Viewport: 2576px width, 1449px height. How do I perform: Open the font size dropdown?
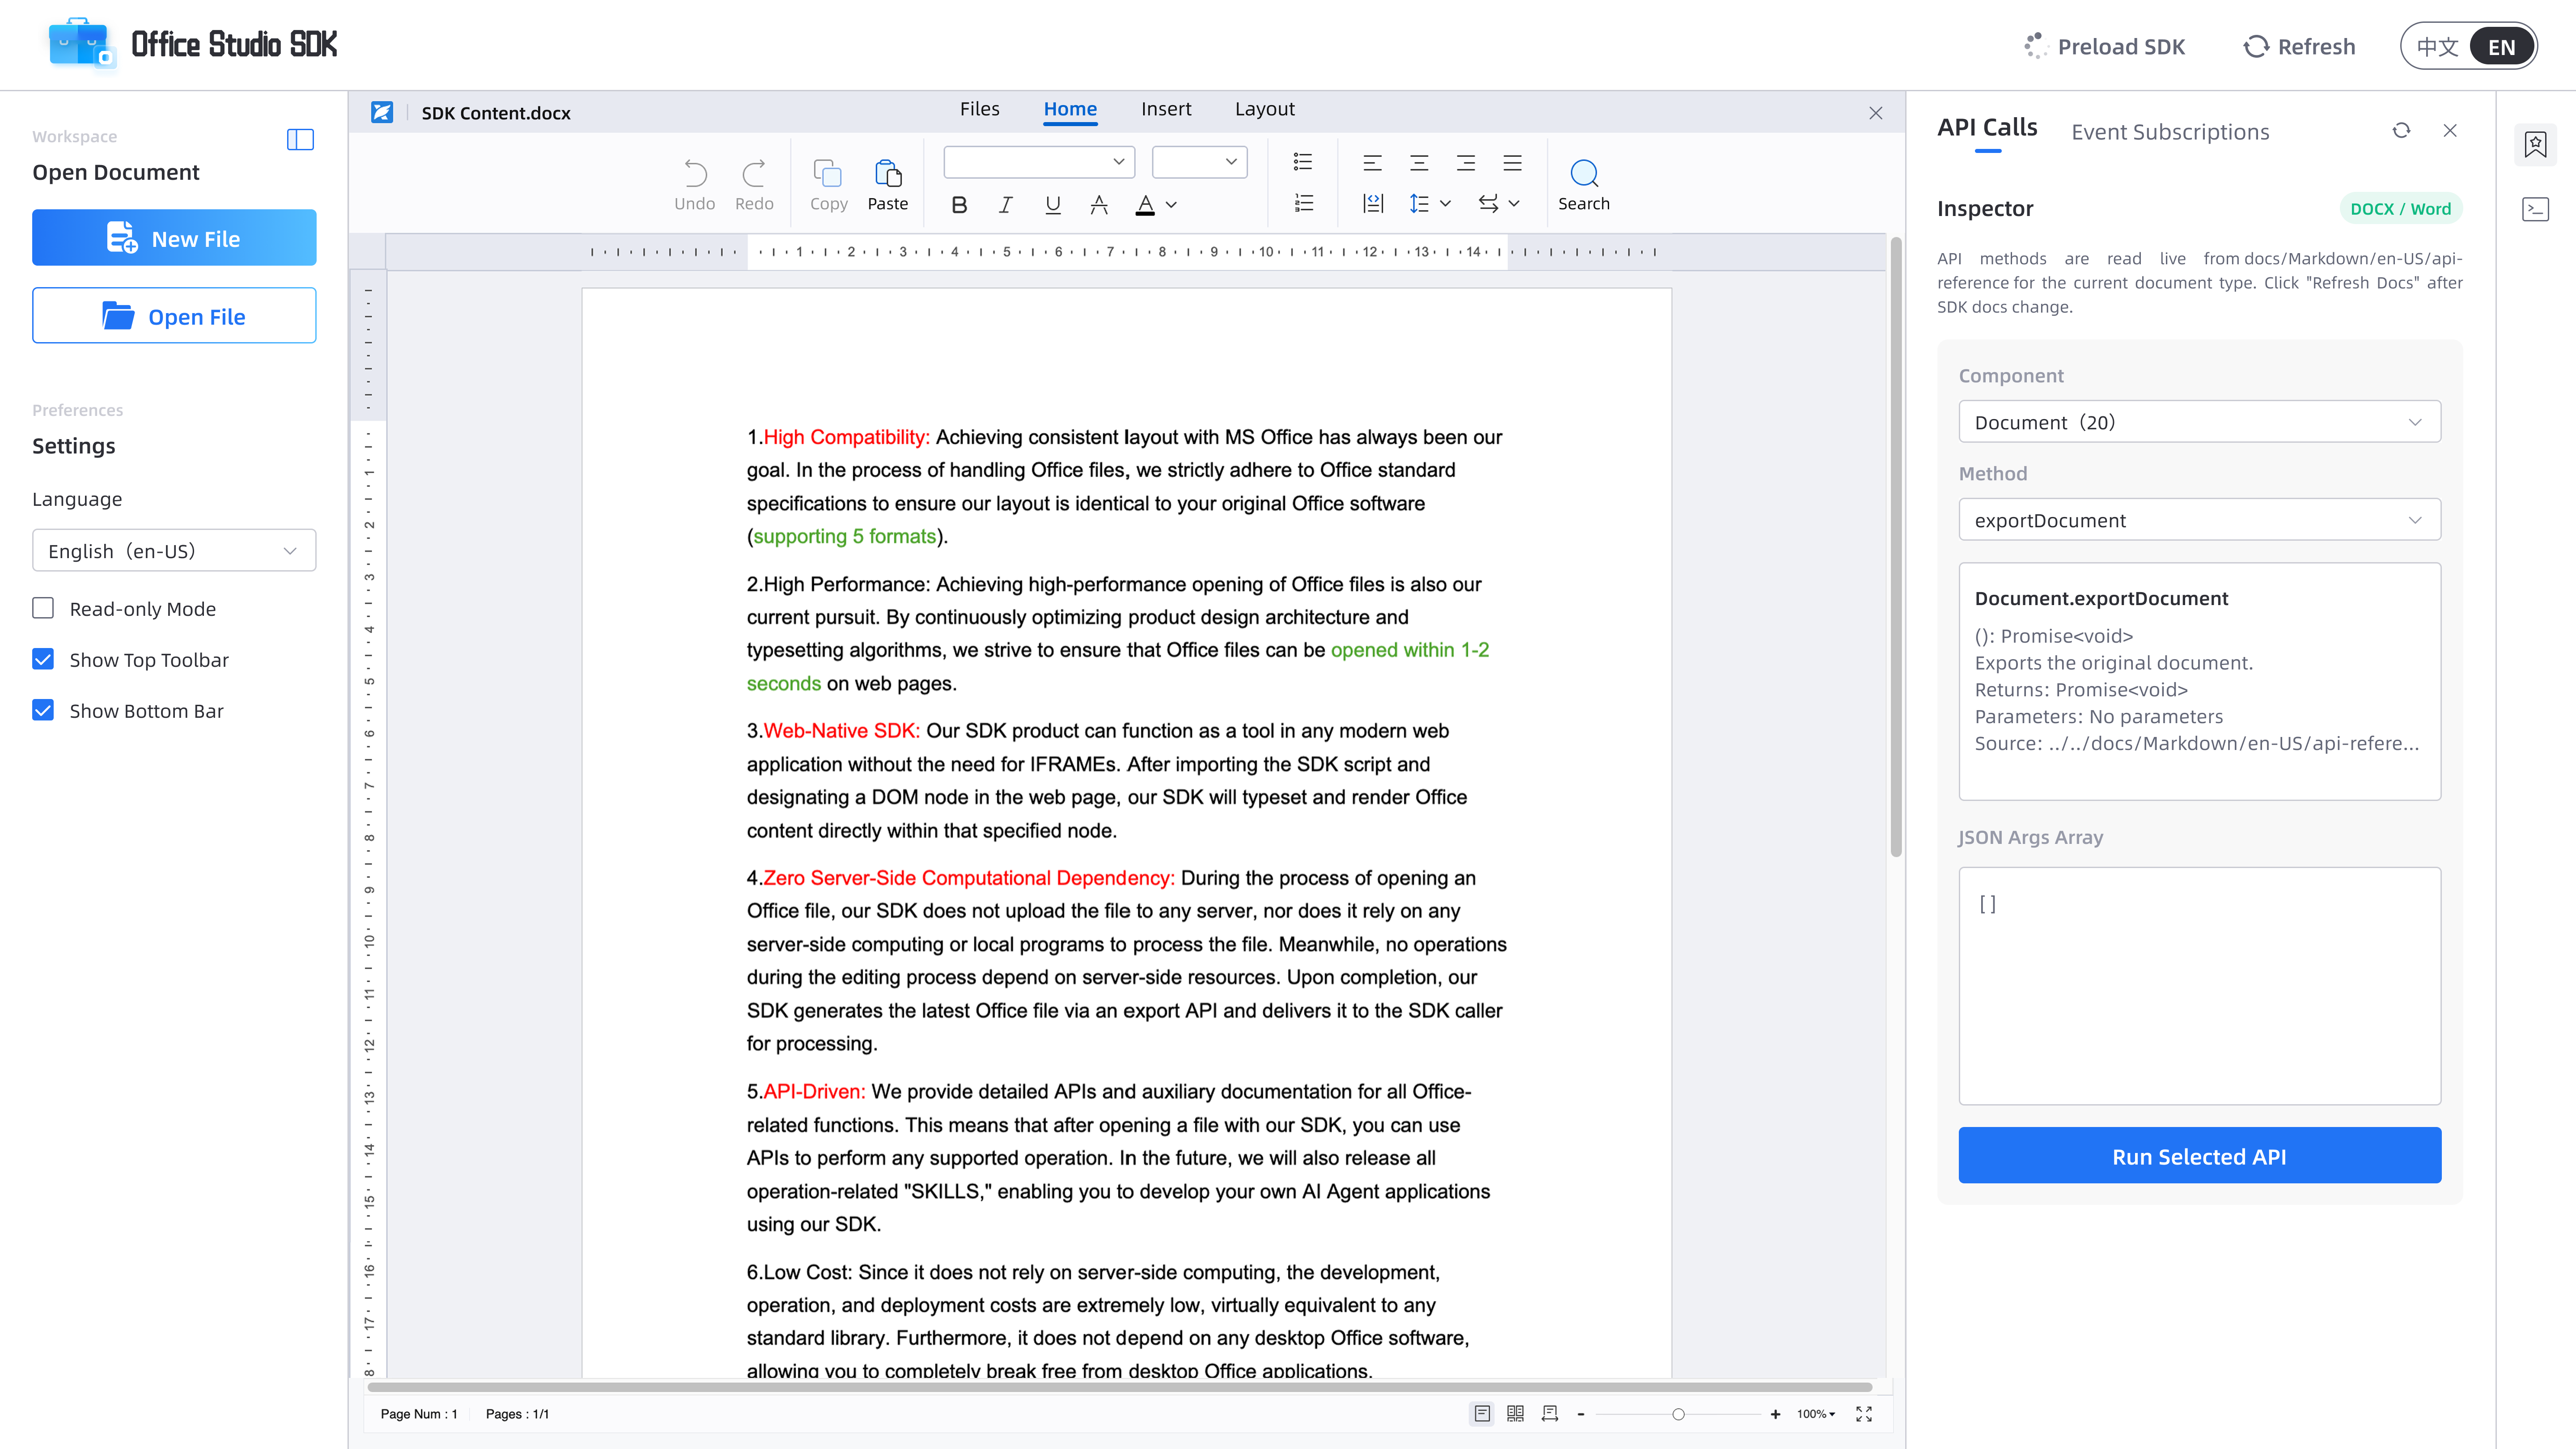pos(1200,162)
